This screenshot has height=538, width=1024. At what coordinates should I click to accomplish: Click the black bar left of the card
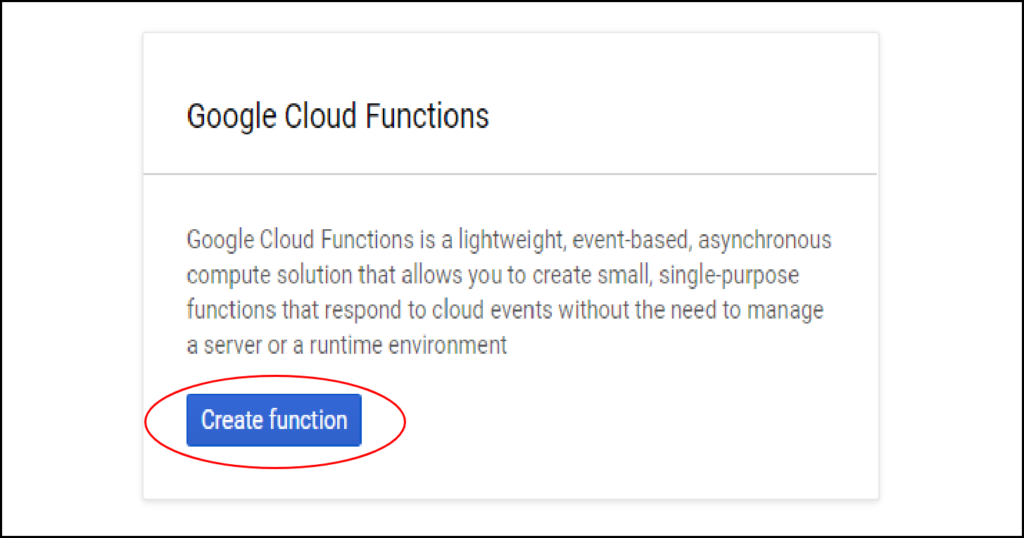pyautogui.click(x=49, y=269)
